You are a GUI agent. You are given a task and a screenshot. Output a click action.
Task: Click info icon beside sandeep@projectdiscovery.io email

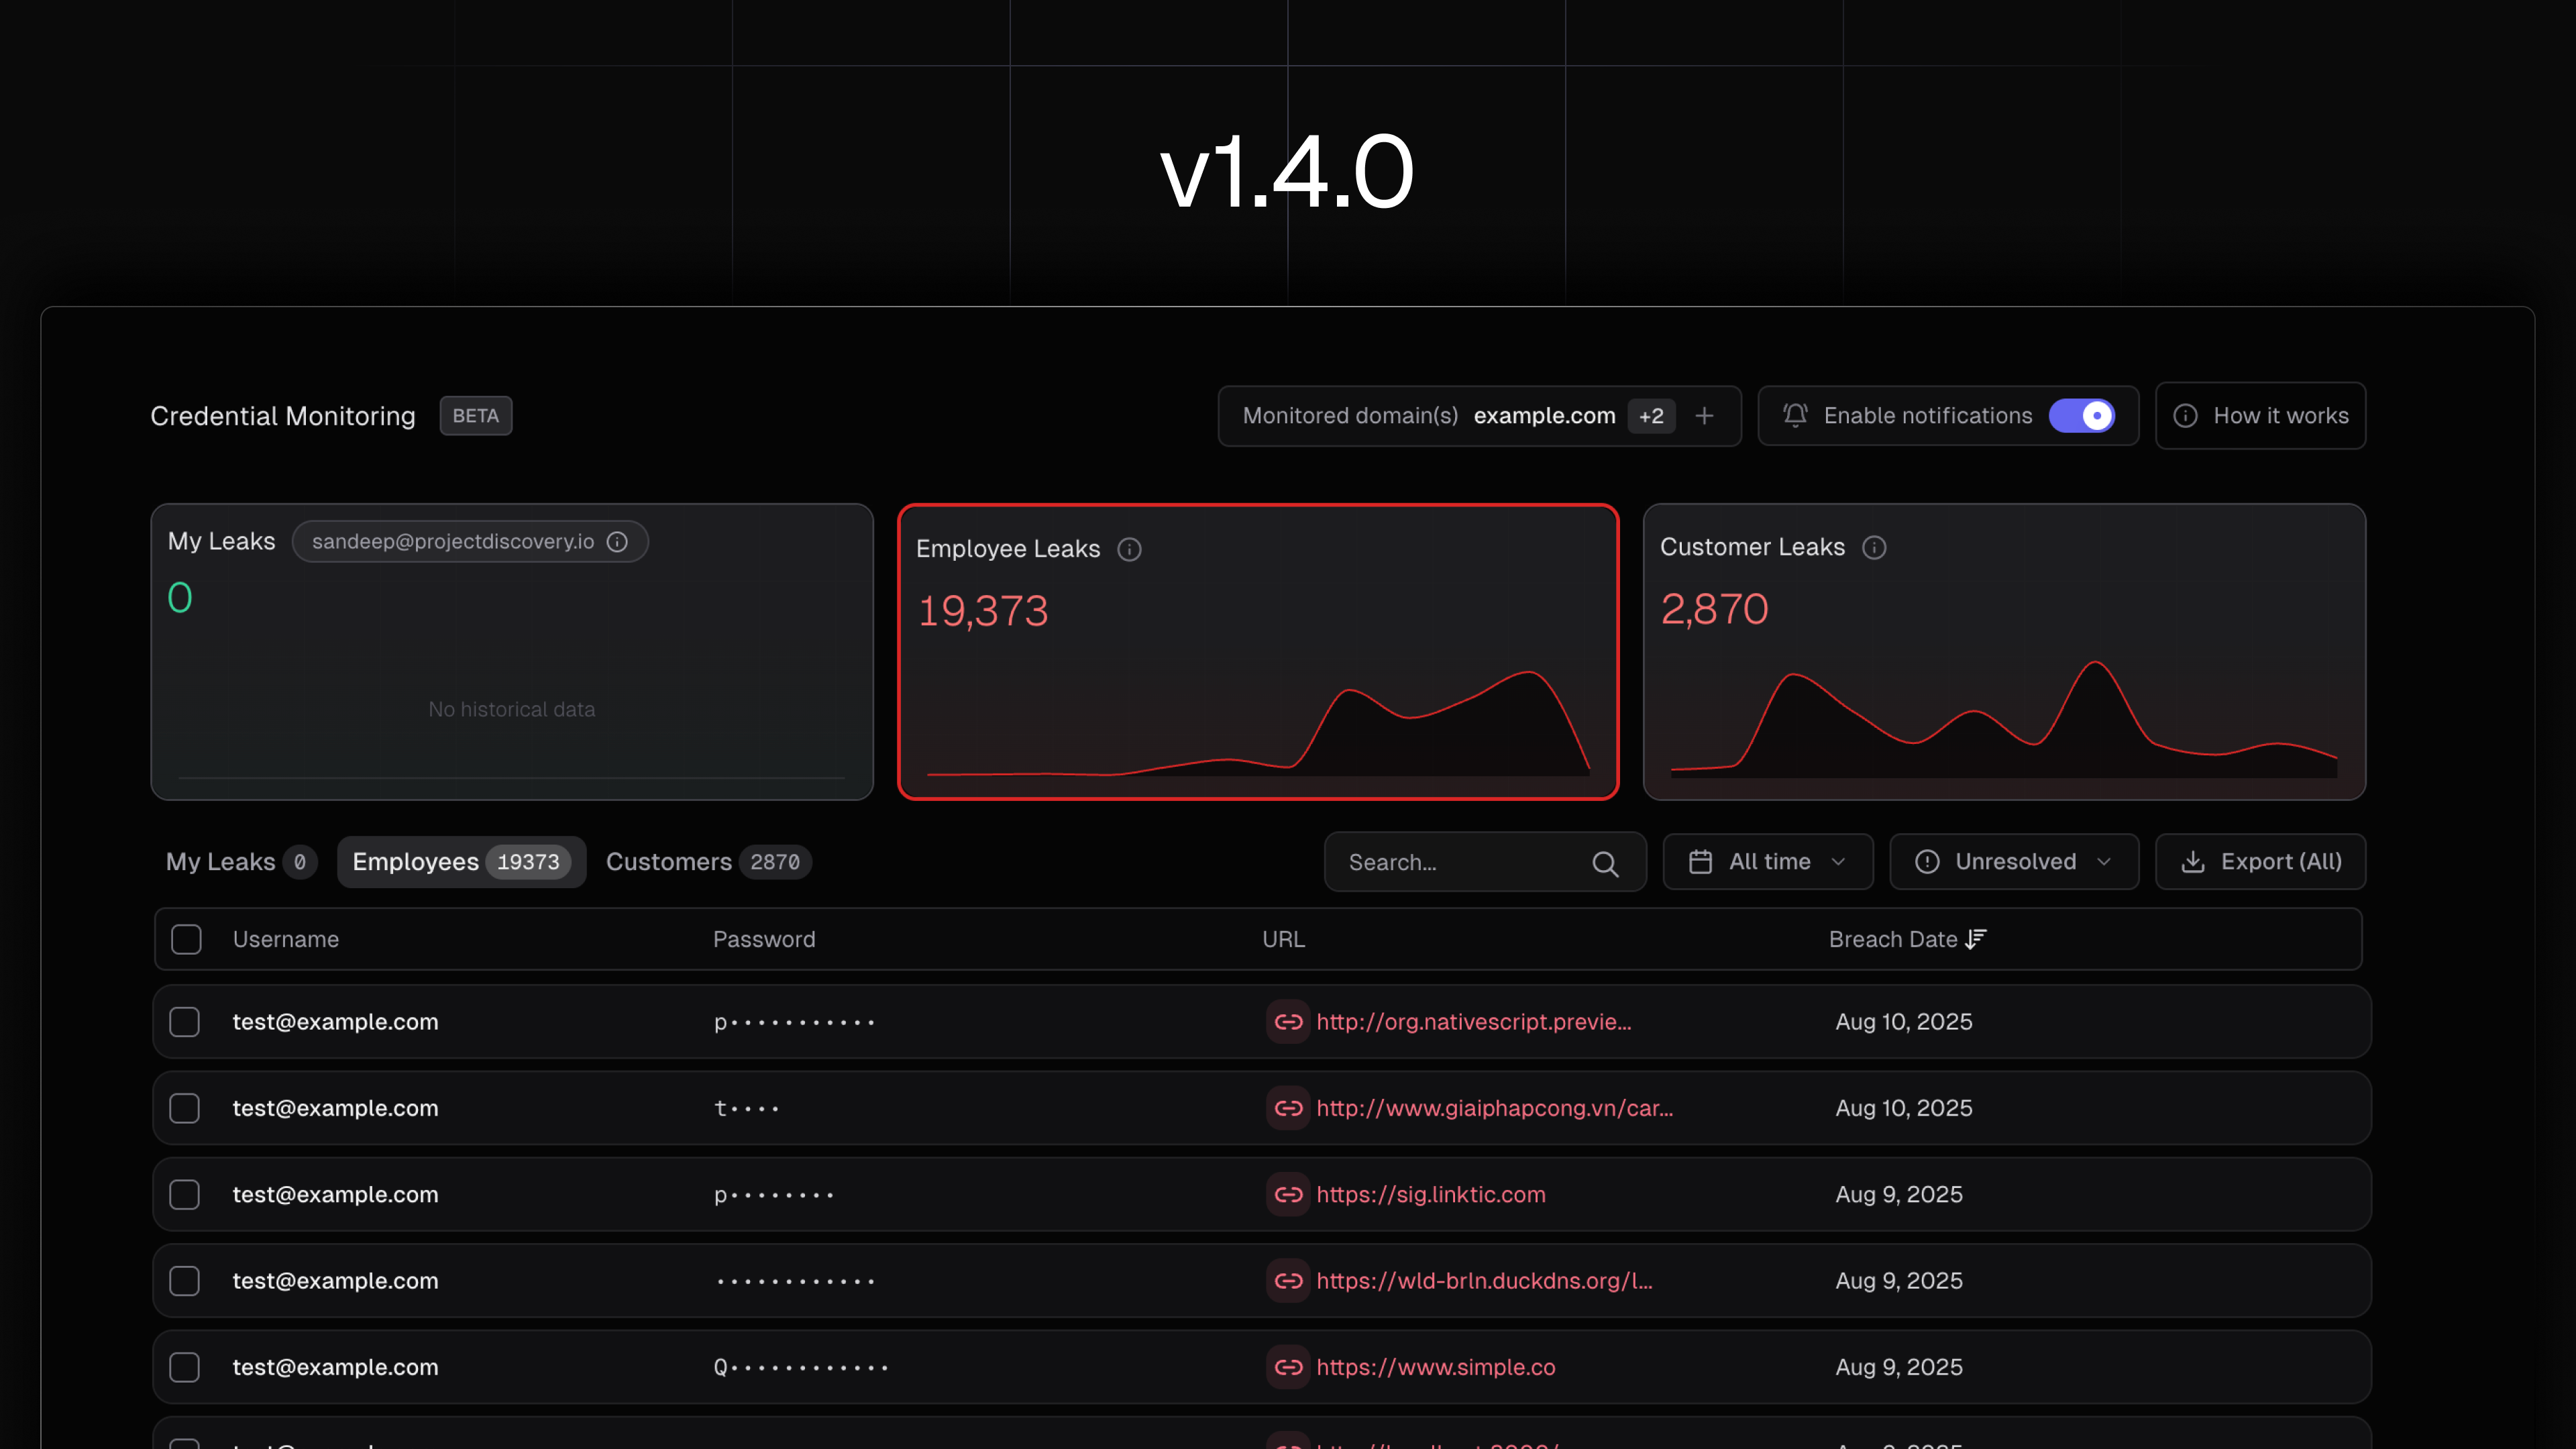point(617,541)
